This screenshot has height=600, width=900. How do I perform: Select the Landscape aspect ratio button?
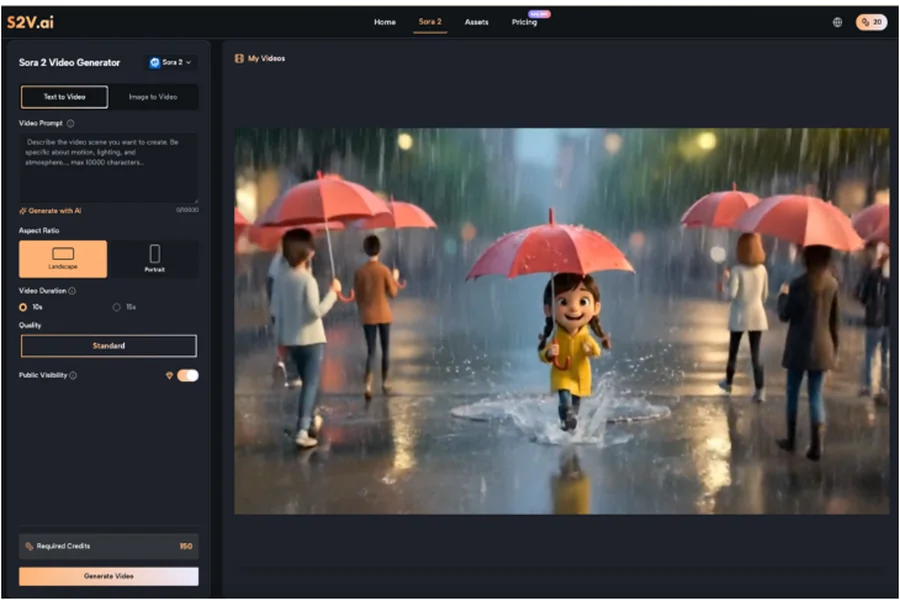point(63,258)
